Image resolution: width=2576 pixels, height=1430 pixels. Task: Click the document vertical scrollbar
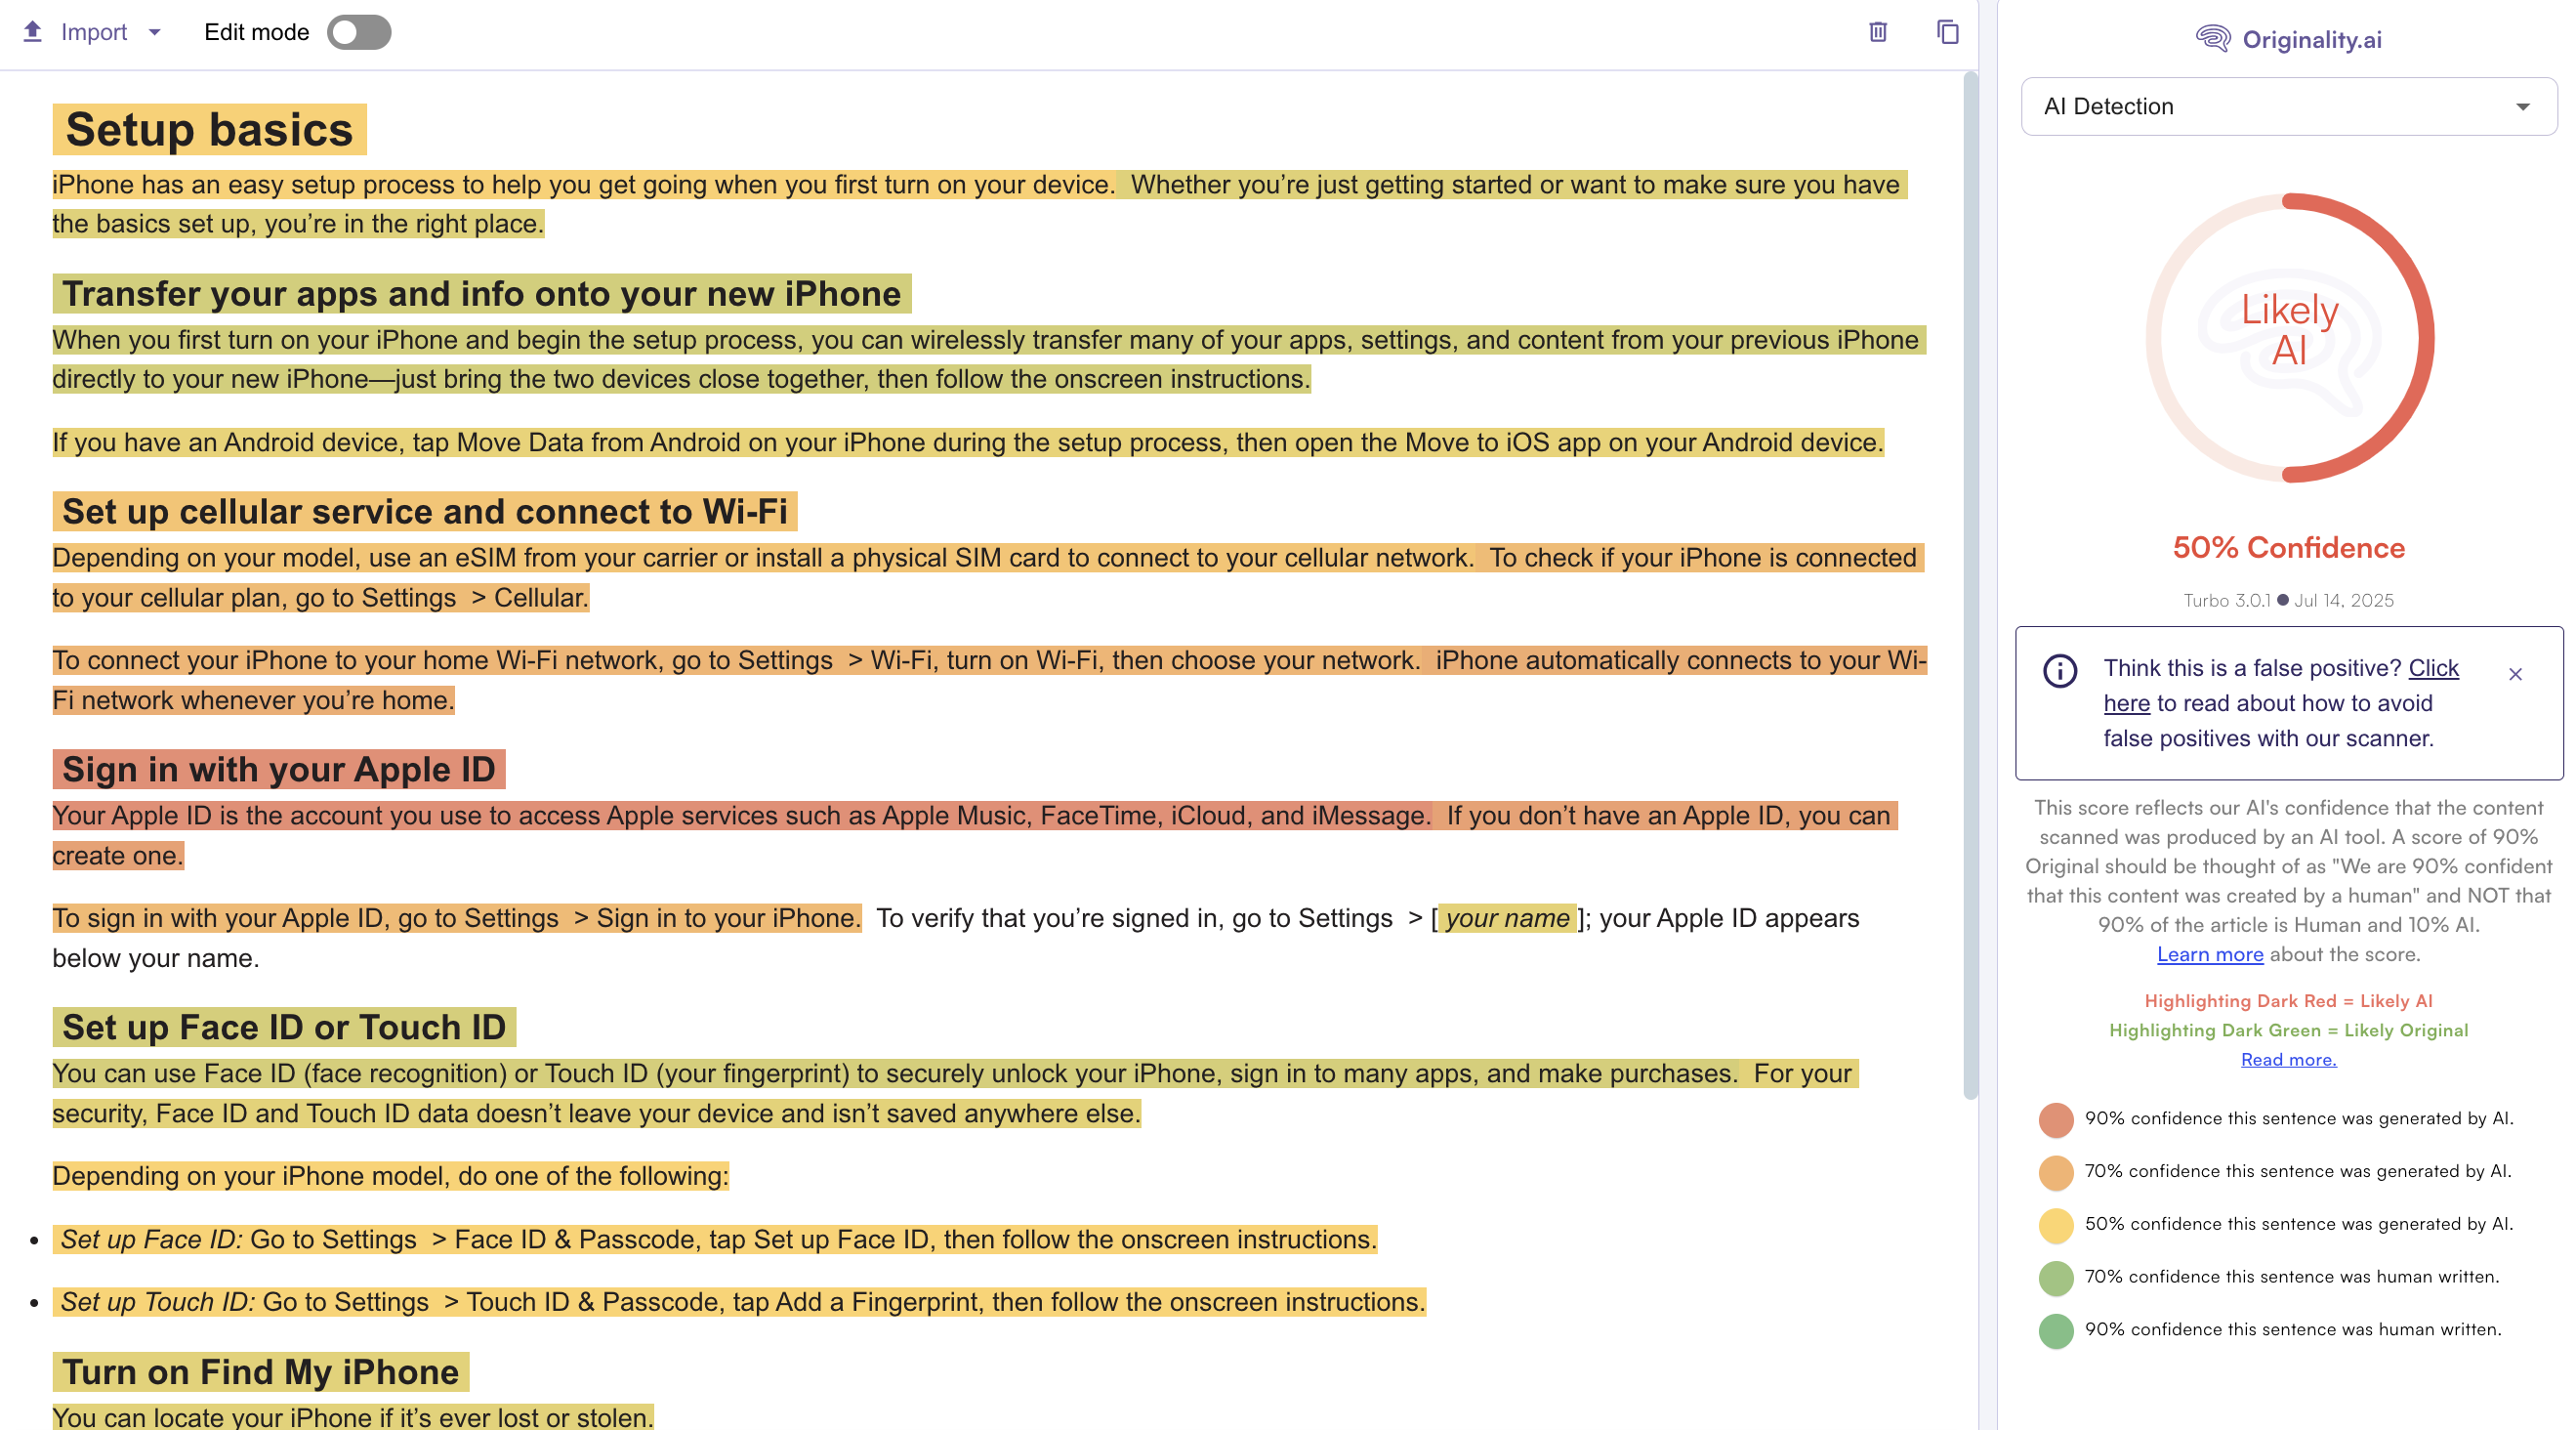click(1970, 585)
